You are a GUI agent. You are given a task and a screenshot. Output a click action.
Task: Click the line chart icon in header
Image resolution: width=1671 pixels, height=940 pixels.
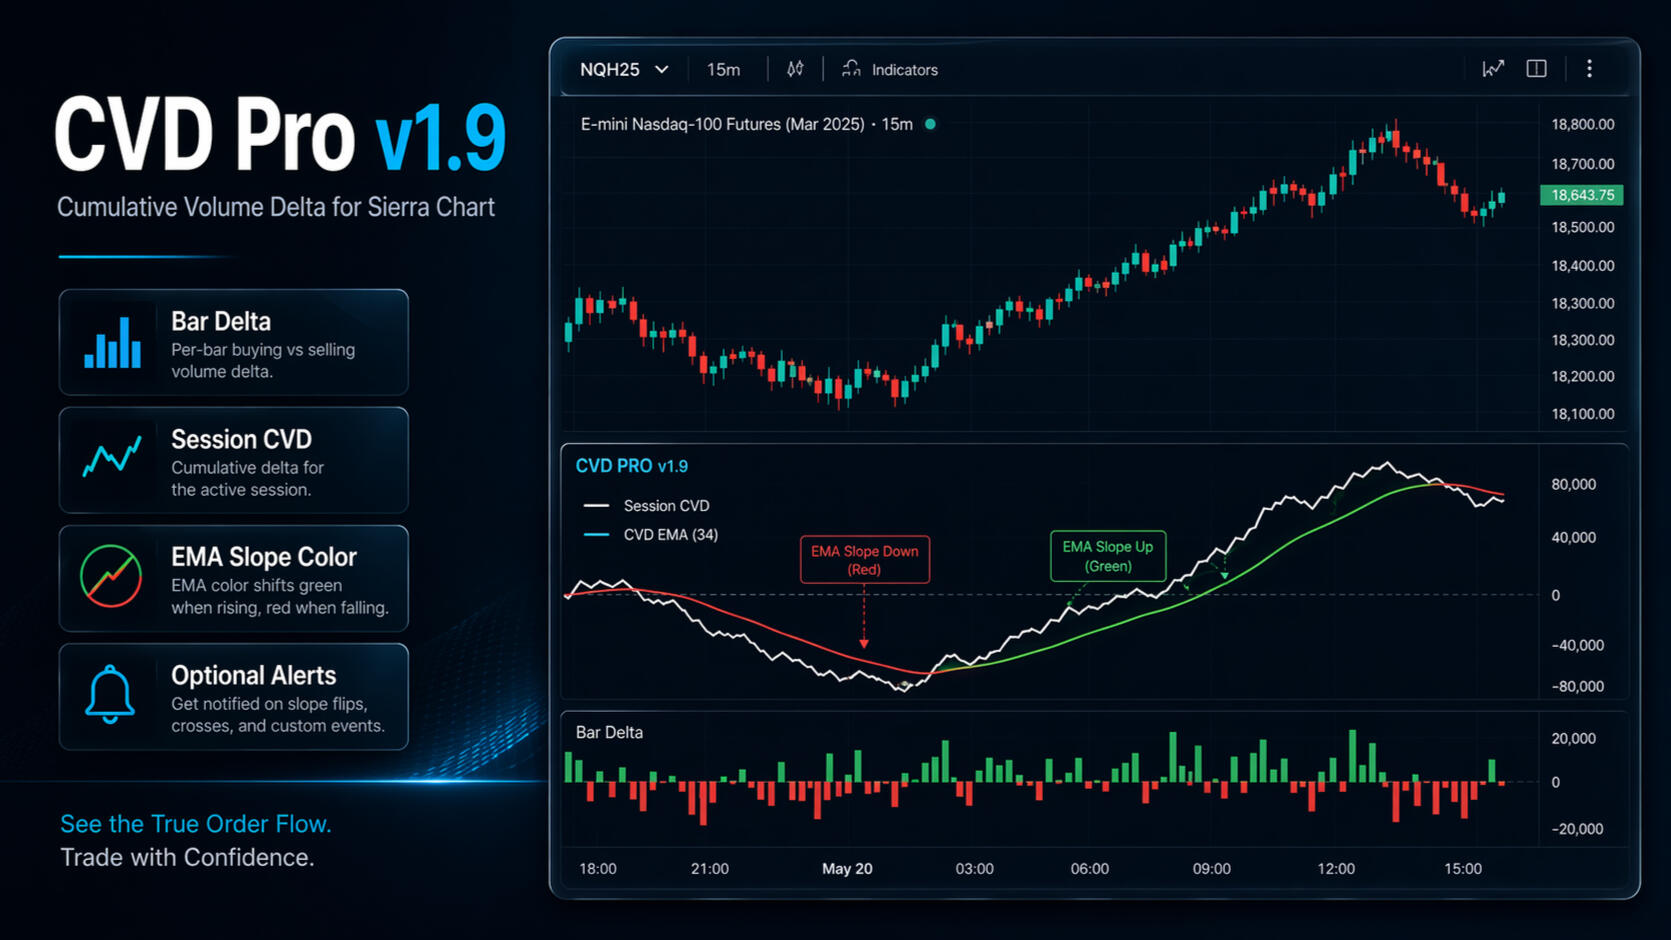1492,68
